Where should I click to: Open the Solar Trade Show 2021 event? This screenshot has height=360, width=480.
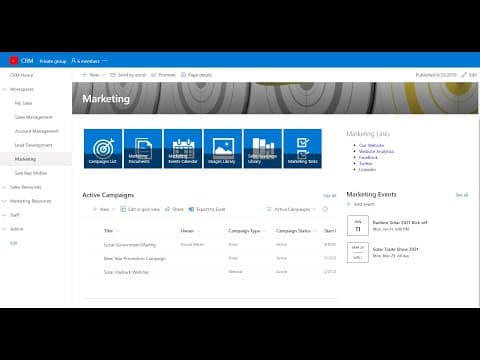(x=395, y=249)
